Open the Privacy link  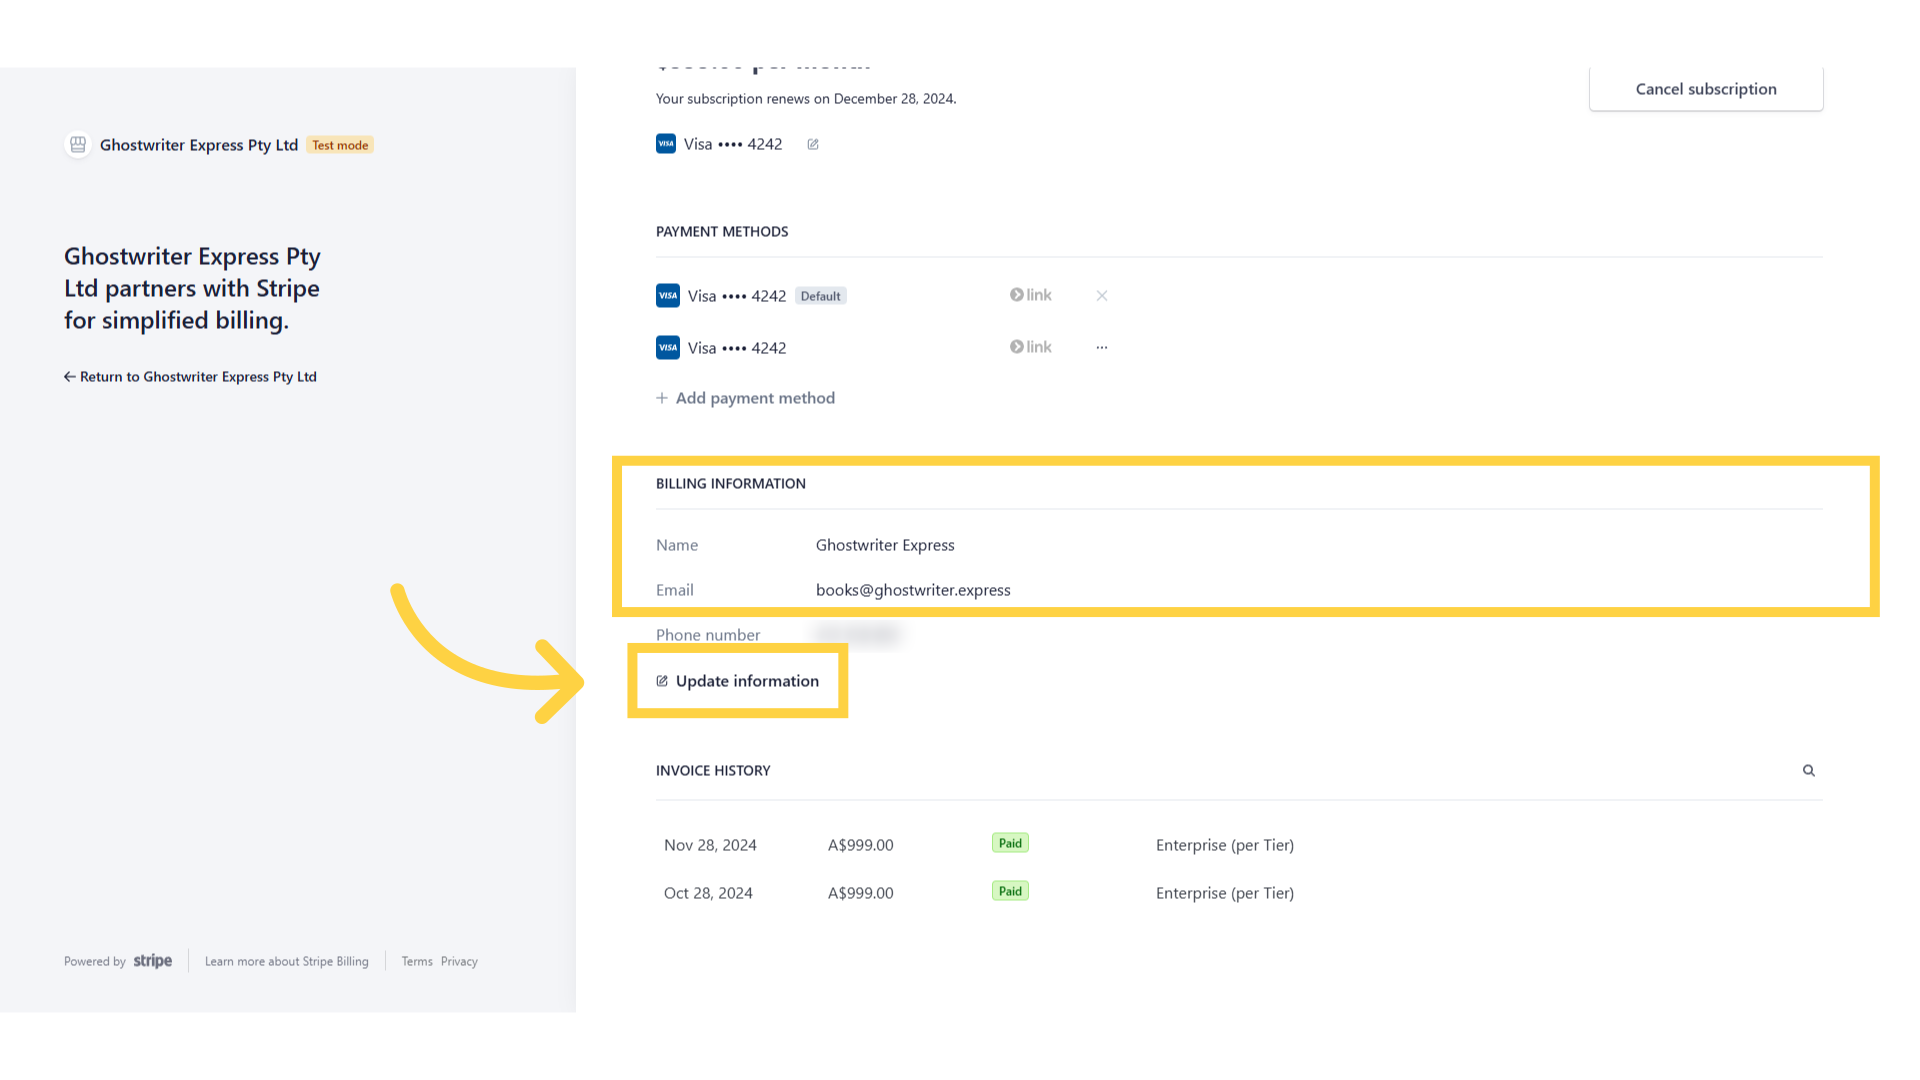click(x=459, y=961)
